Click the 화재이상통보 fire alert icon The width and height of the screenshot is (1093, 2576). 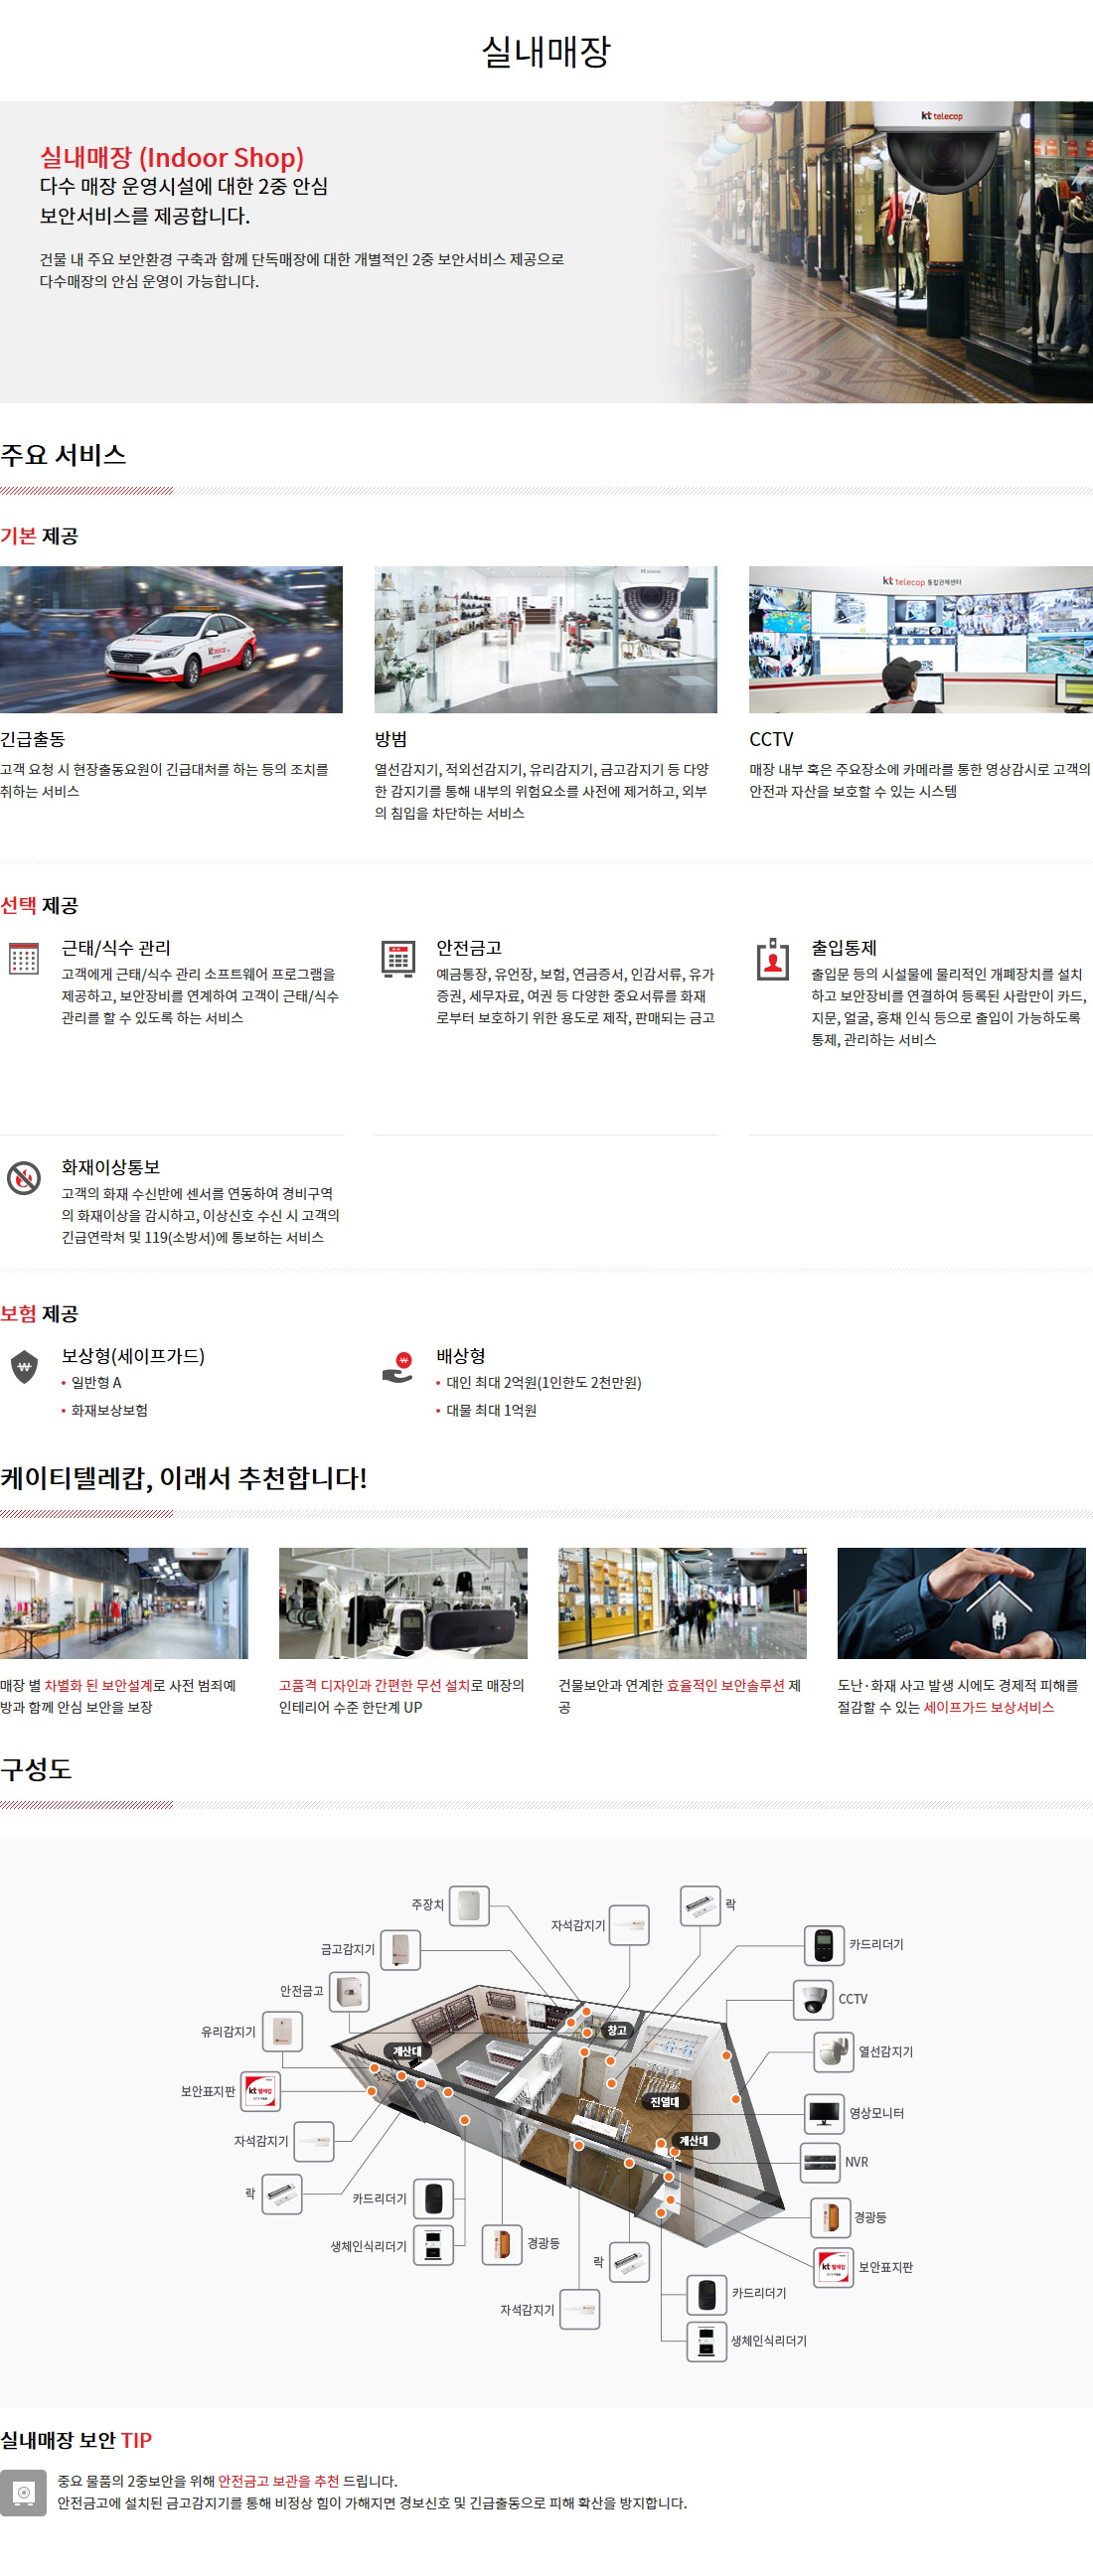[x=24, y=1178]
